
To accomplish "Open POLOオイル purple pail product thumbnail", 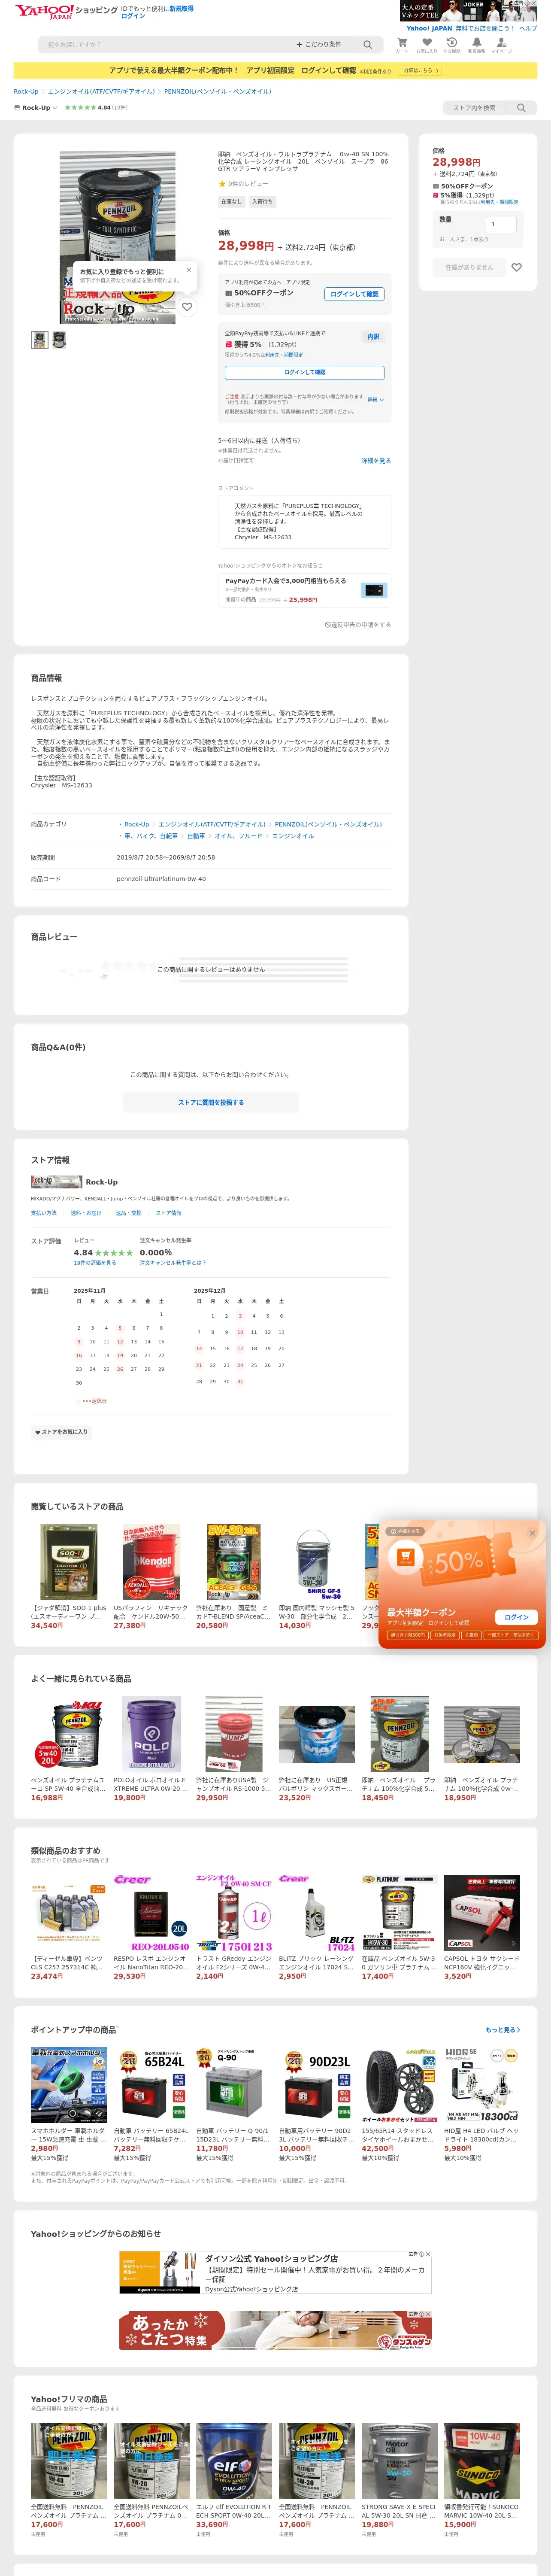I will point(152,1734).
